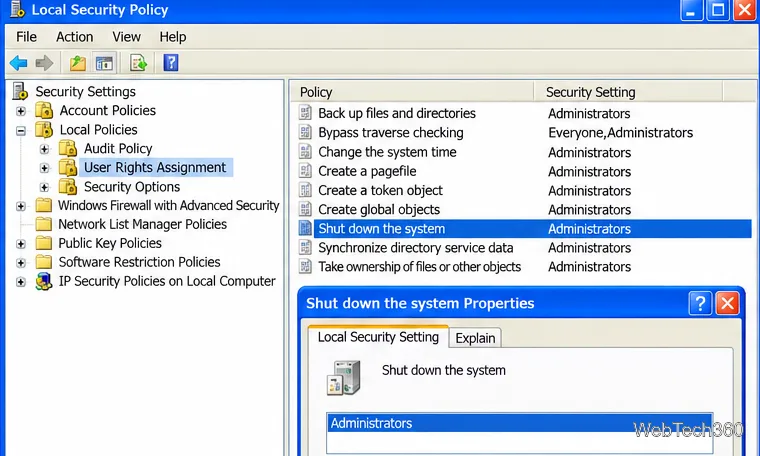Expand the Security Options node
760x456 pixels.
click(x=45, y=187)
